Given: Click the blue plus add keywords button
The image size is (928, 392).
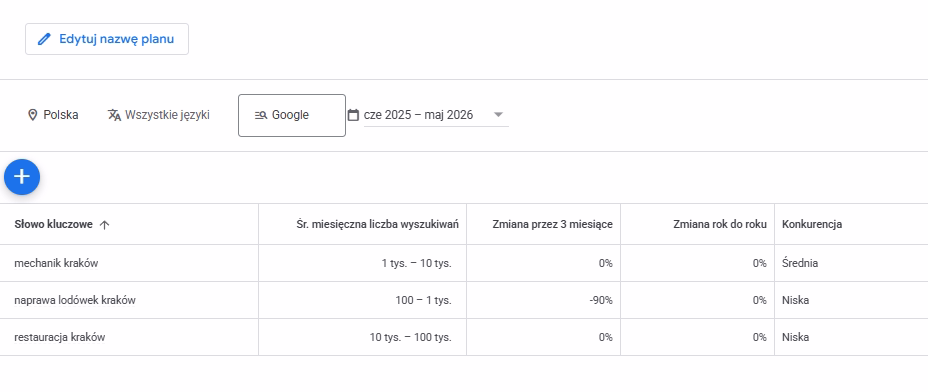Looking at the screenshot, I should coord(22,176).
